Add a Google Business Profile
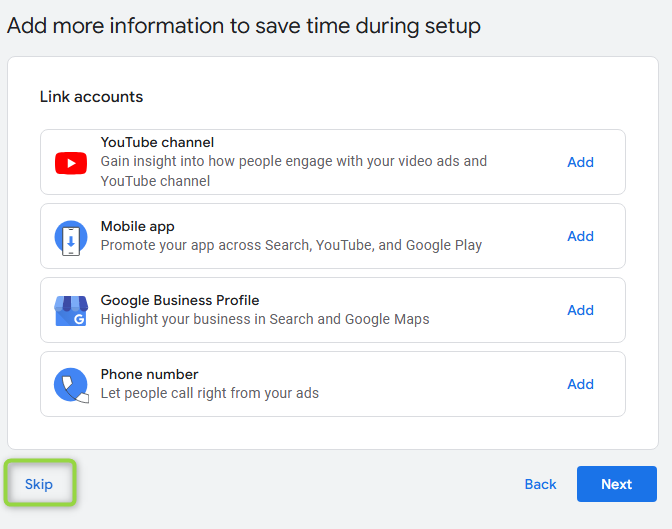This screenshot has width=672, height=529. coord(580,310)
